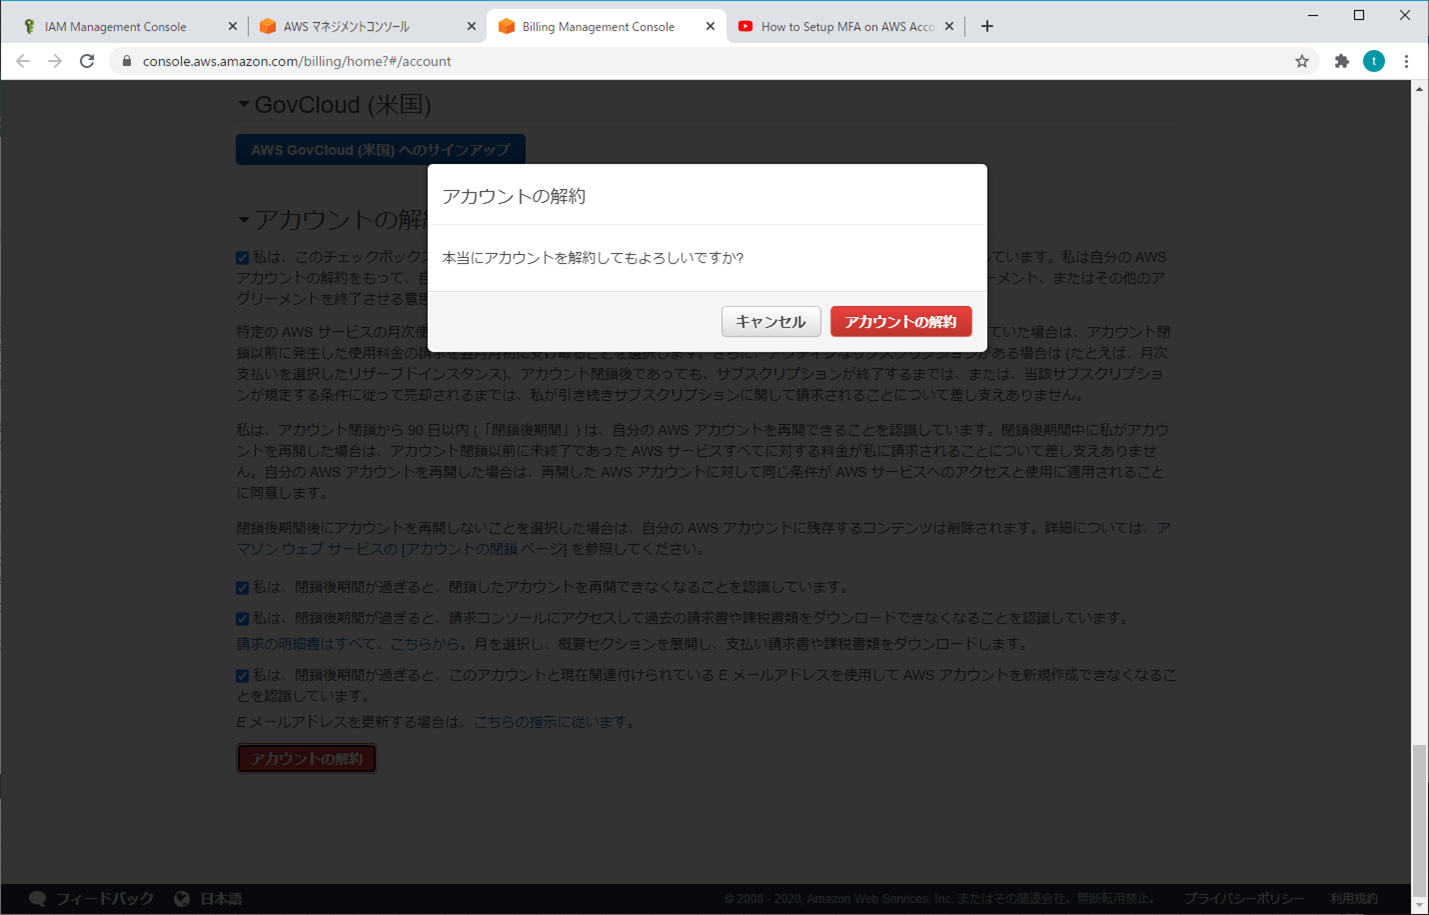Click the feedback speech bubble icon
The height and width of the screenshot is (915, 1429).
[37, 898]
